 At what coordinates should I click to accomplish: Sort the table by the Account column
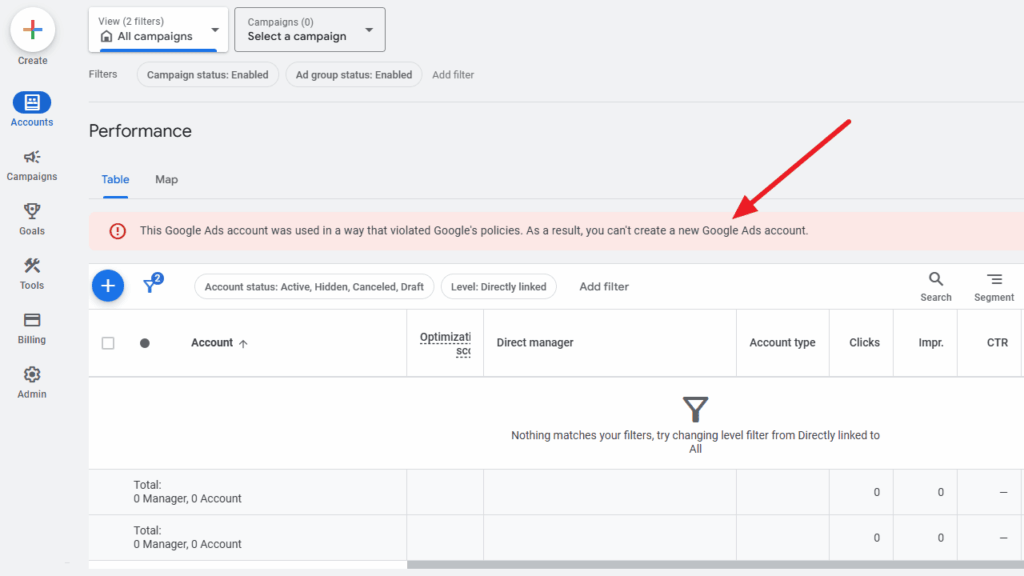(x=214, y=342)
